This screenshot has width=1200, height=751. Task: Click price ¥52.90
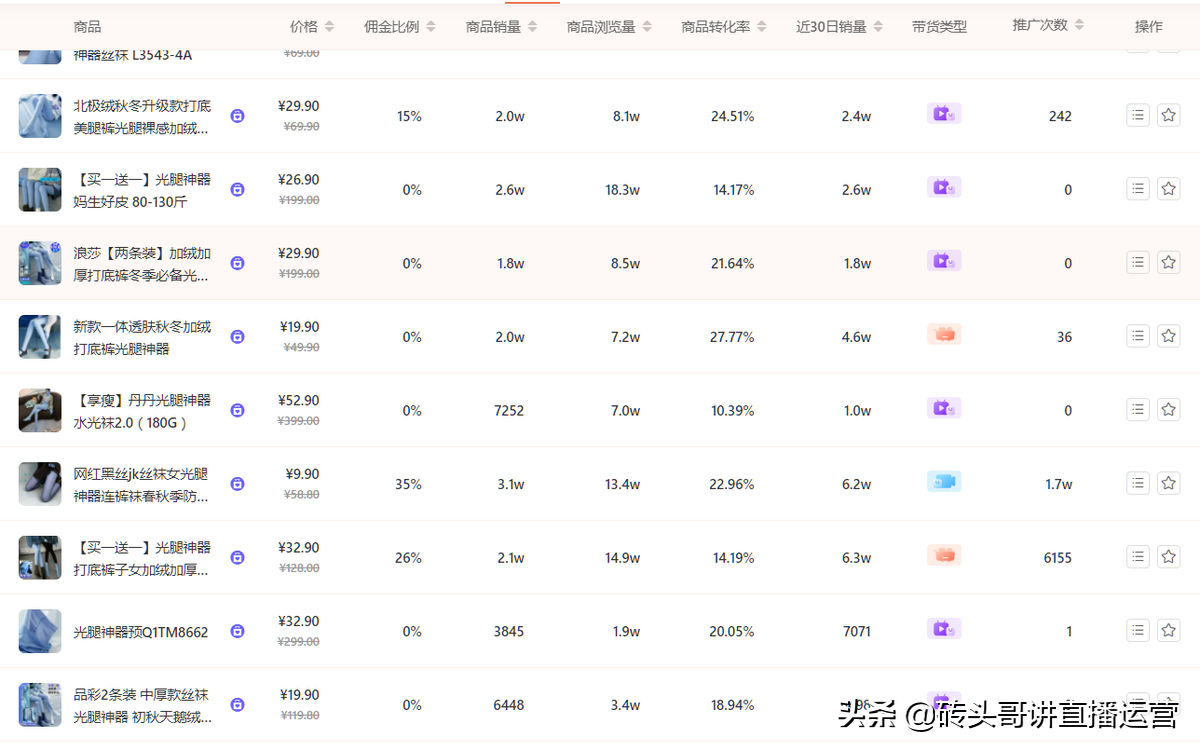298,400
